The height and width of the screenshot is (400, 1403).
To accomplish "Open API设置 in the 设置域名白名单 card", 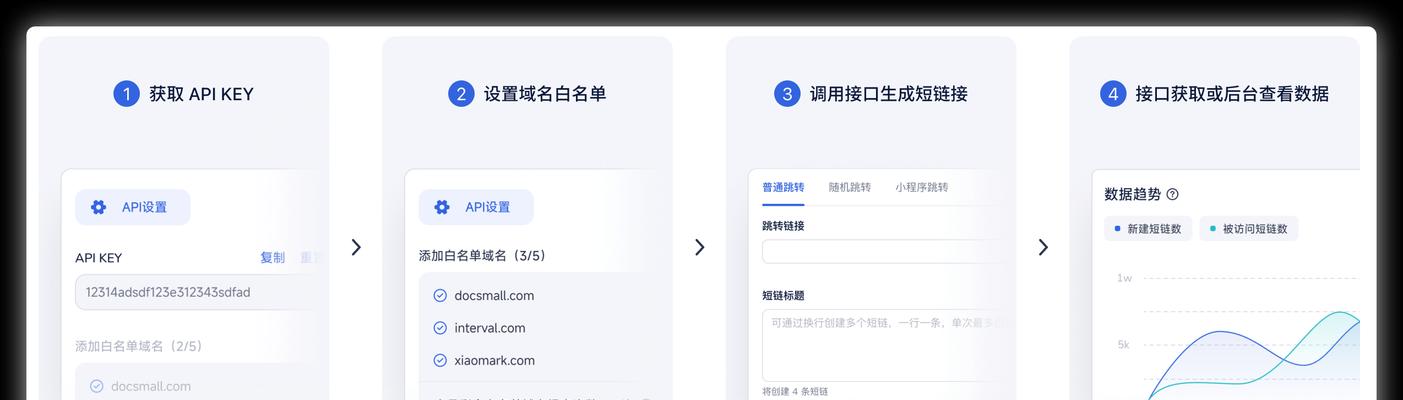I will (476, 207).
